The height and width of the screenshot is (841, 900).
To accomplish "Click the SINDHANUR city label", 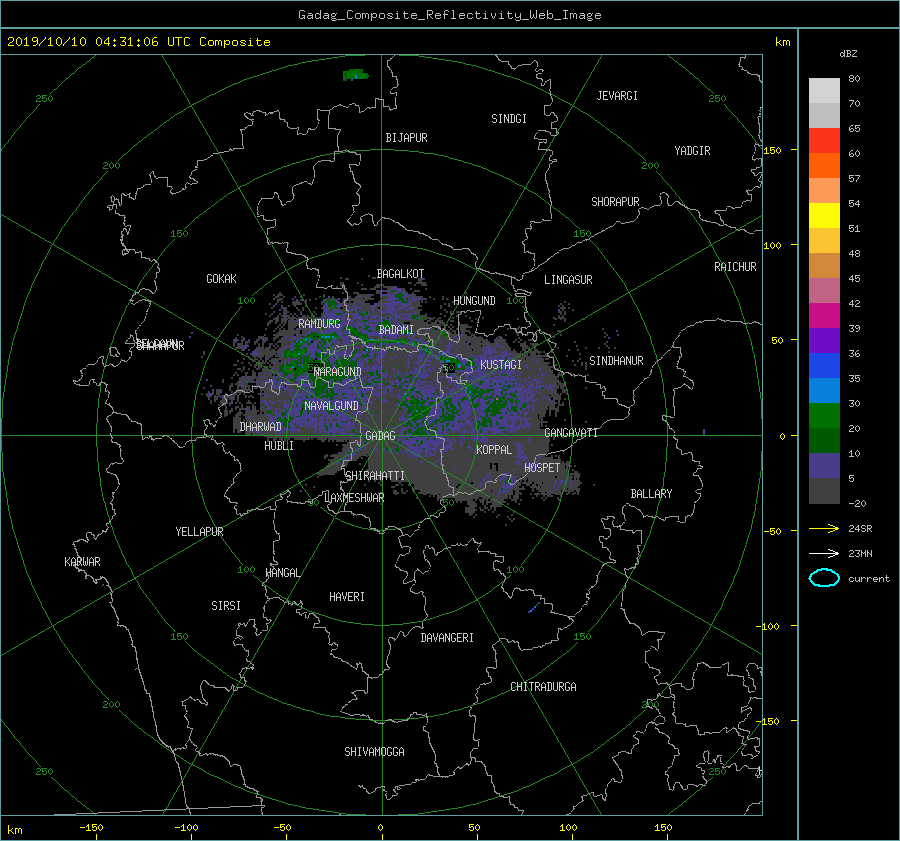I will tap(616, 361).
